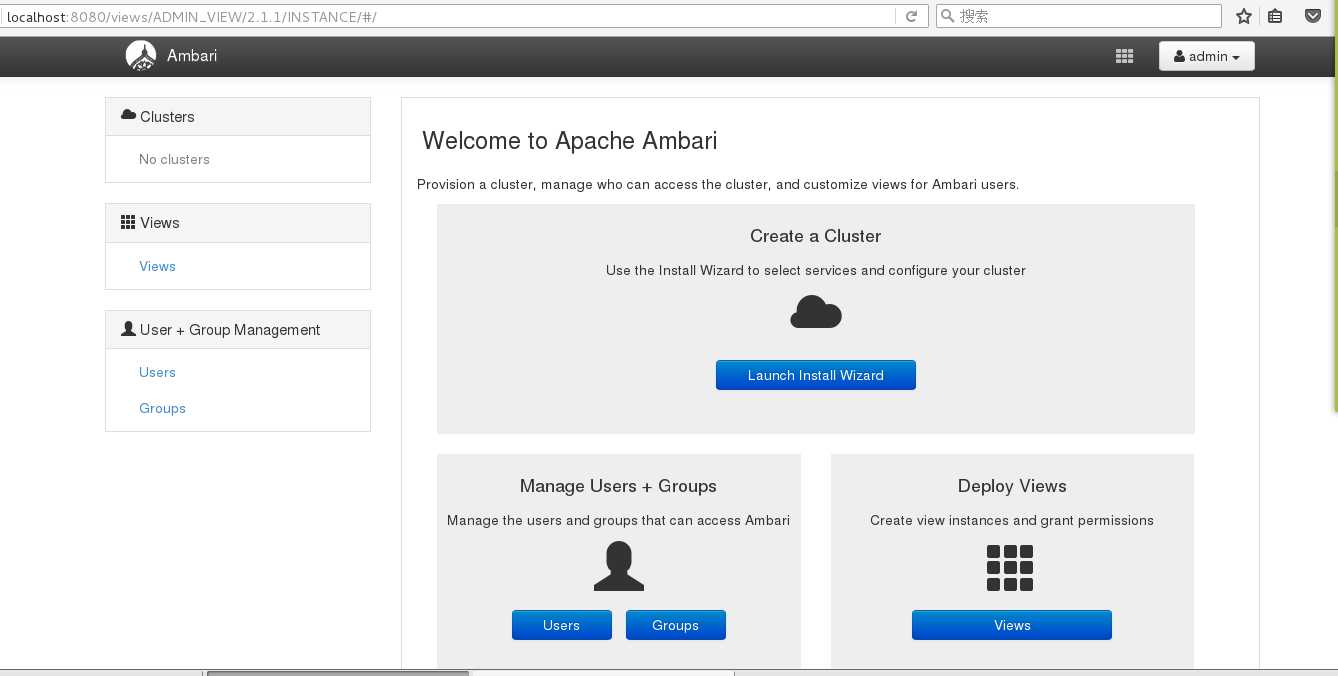
Task: Click the grid icon beside Views heading
Action: [x=128, y=222]
